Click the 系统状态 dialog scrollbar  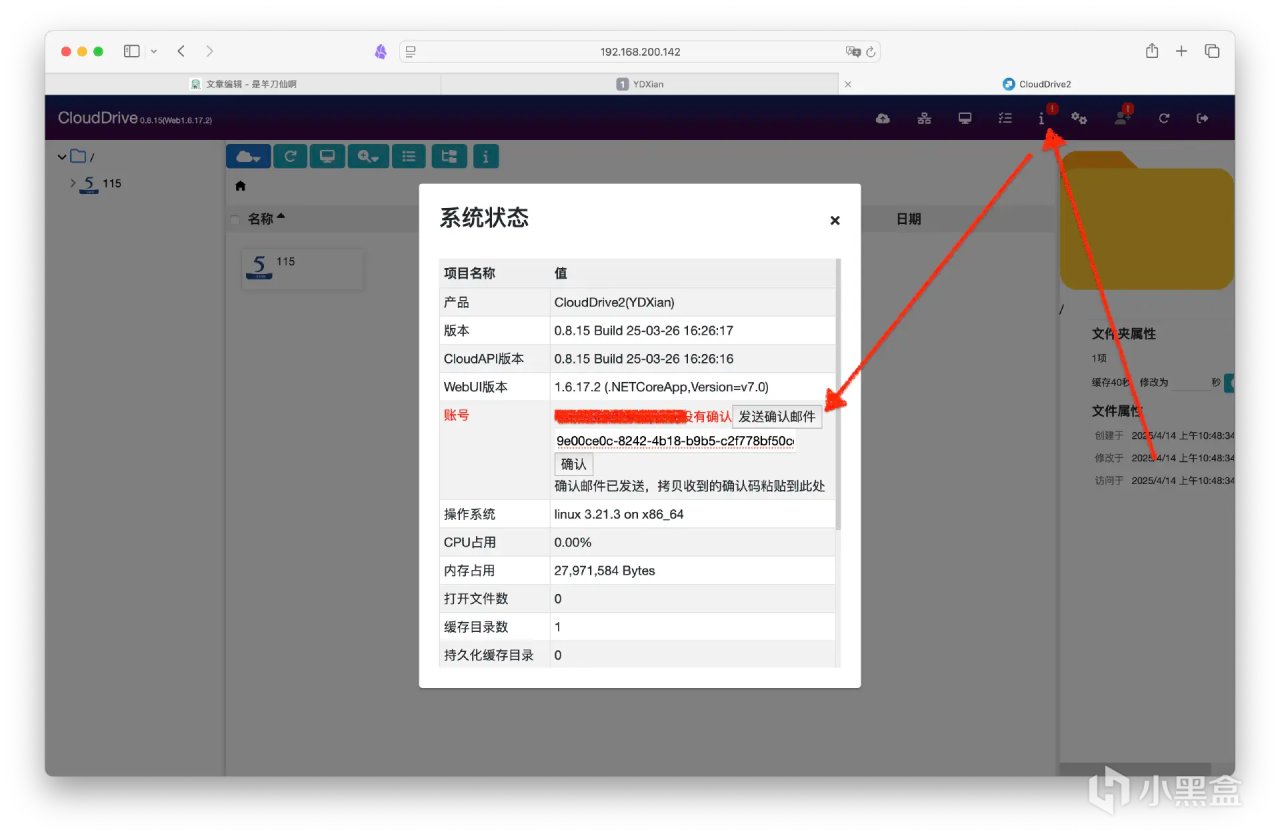[838, 394]
